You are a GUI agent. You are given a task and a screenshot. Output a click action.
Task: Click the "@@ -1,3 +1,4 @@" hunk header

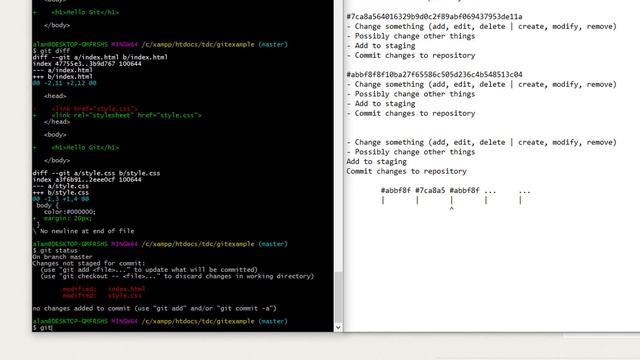pyautogui.click(x=60, y=199)
